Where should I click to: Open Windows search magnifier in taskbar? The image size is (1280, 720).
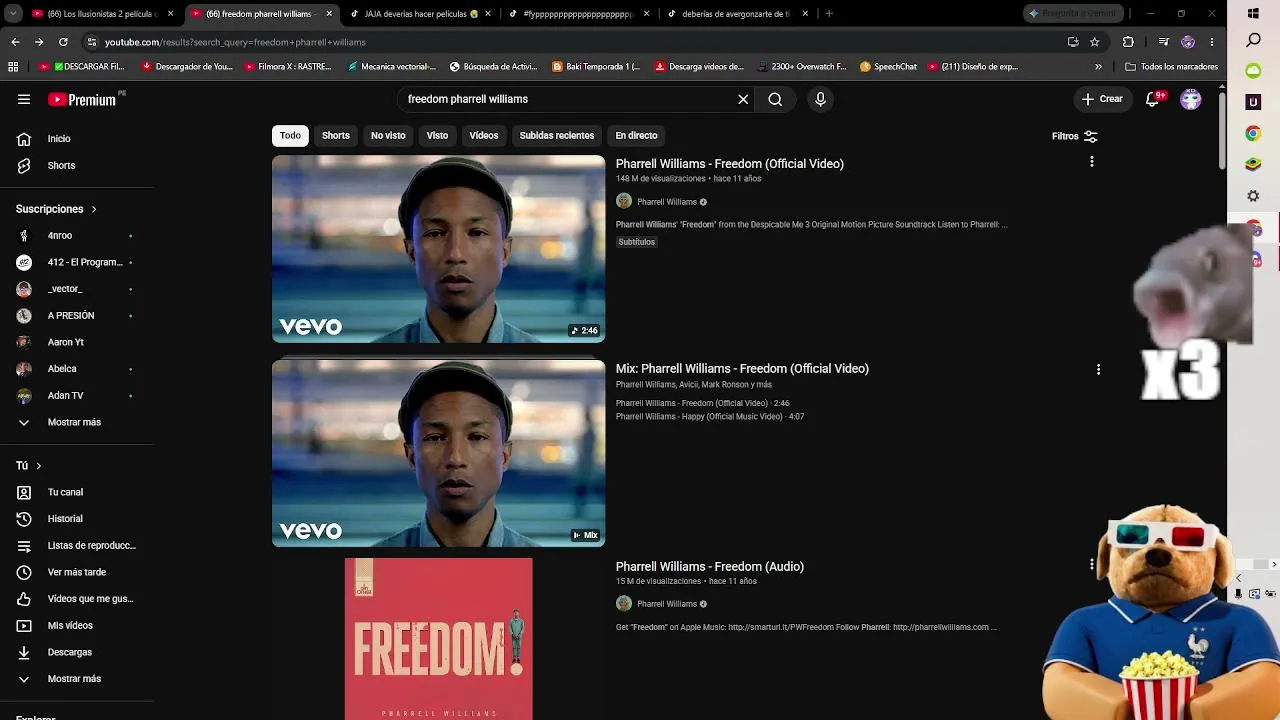click(x=1253, y=41)
